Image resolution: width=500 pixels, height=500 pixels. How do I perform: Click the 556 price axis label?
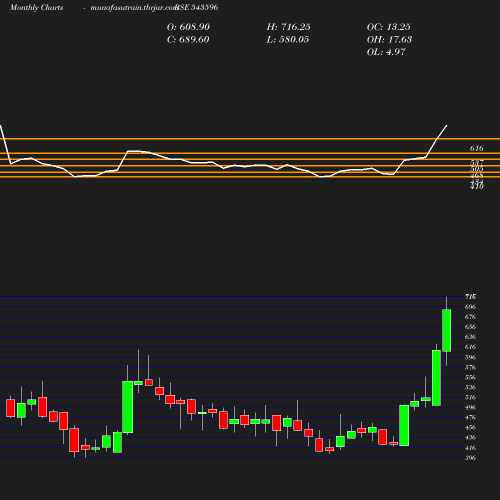click(x=470, y=377)
